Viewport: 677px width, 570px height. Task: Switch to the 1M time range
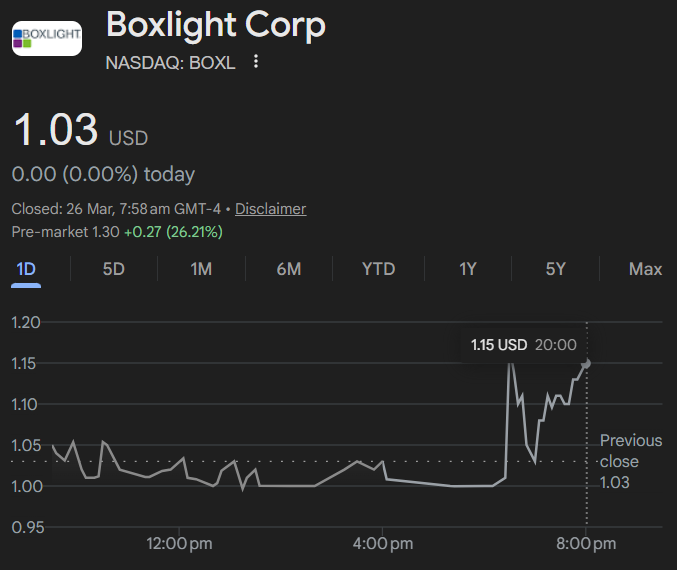(201, 269)
